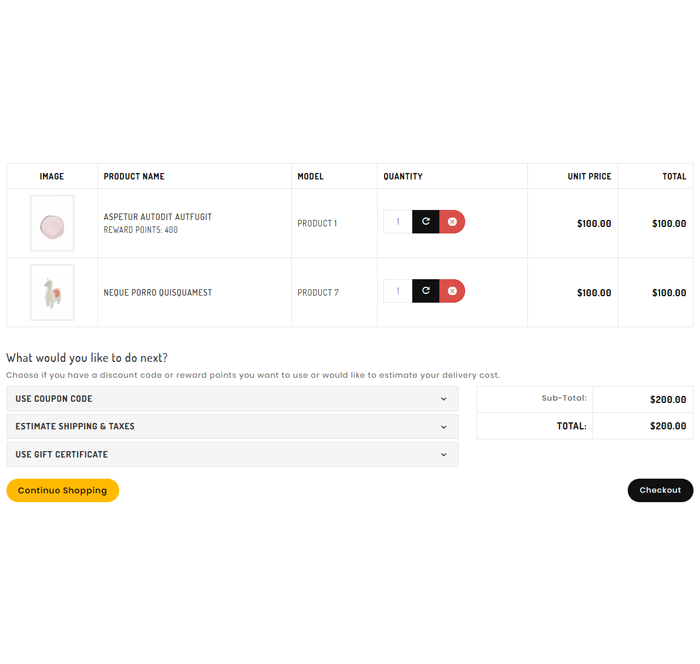Click the Quantity column header

pos(403,177)
